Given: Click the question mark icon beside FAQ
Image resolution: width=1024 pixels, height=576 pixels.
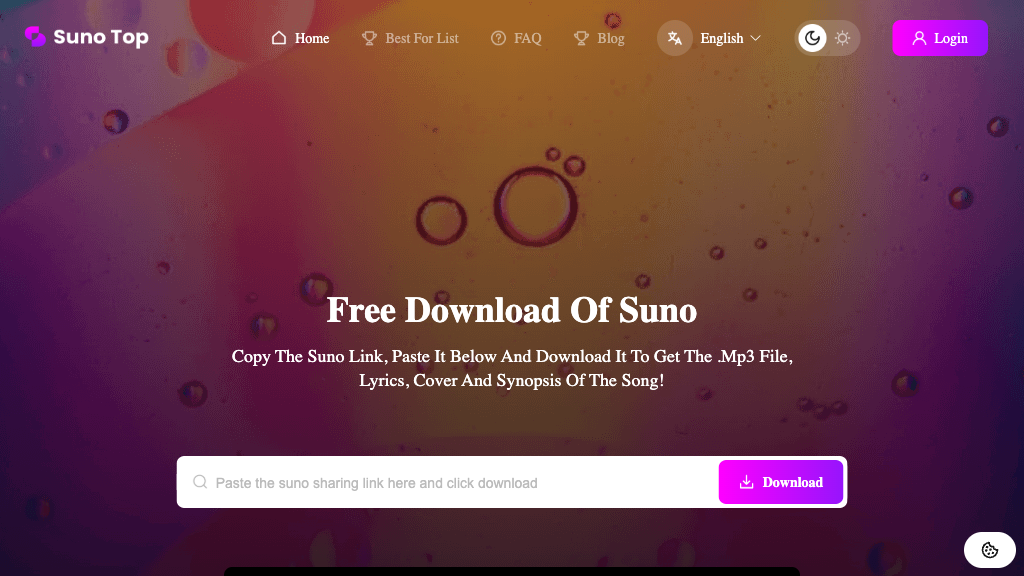Looking at the screenshot, I should coord(498,38).
